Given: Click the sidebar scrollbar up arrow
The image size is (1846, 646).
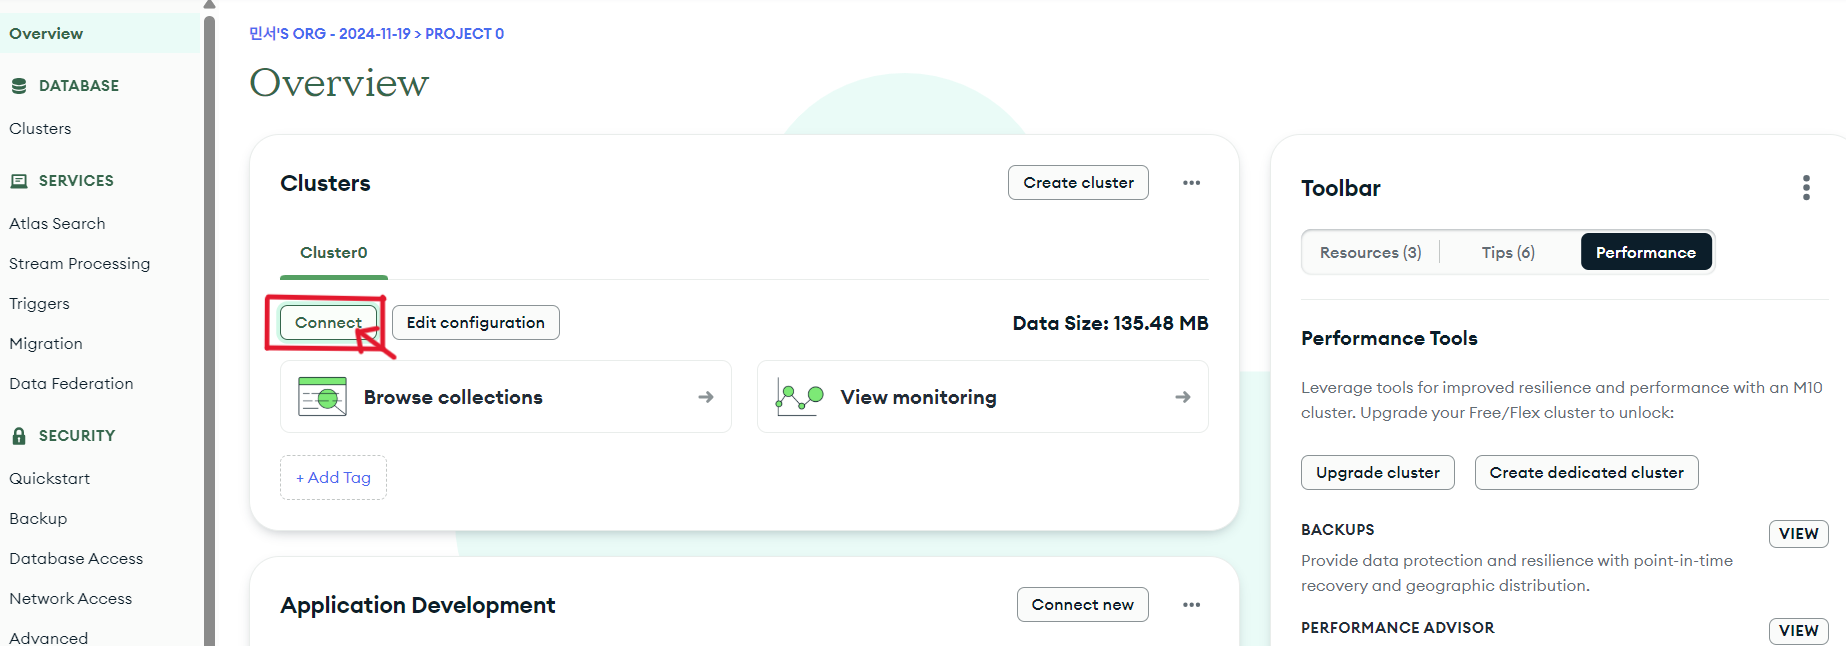Looking at the screenshot, I should [x=209, y=5].
